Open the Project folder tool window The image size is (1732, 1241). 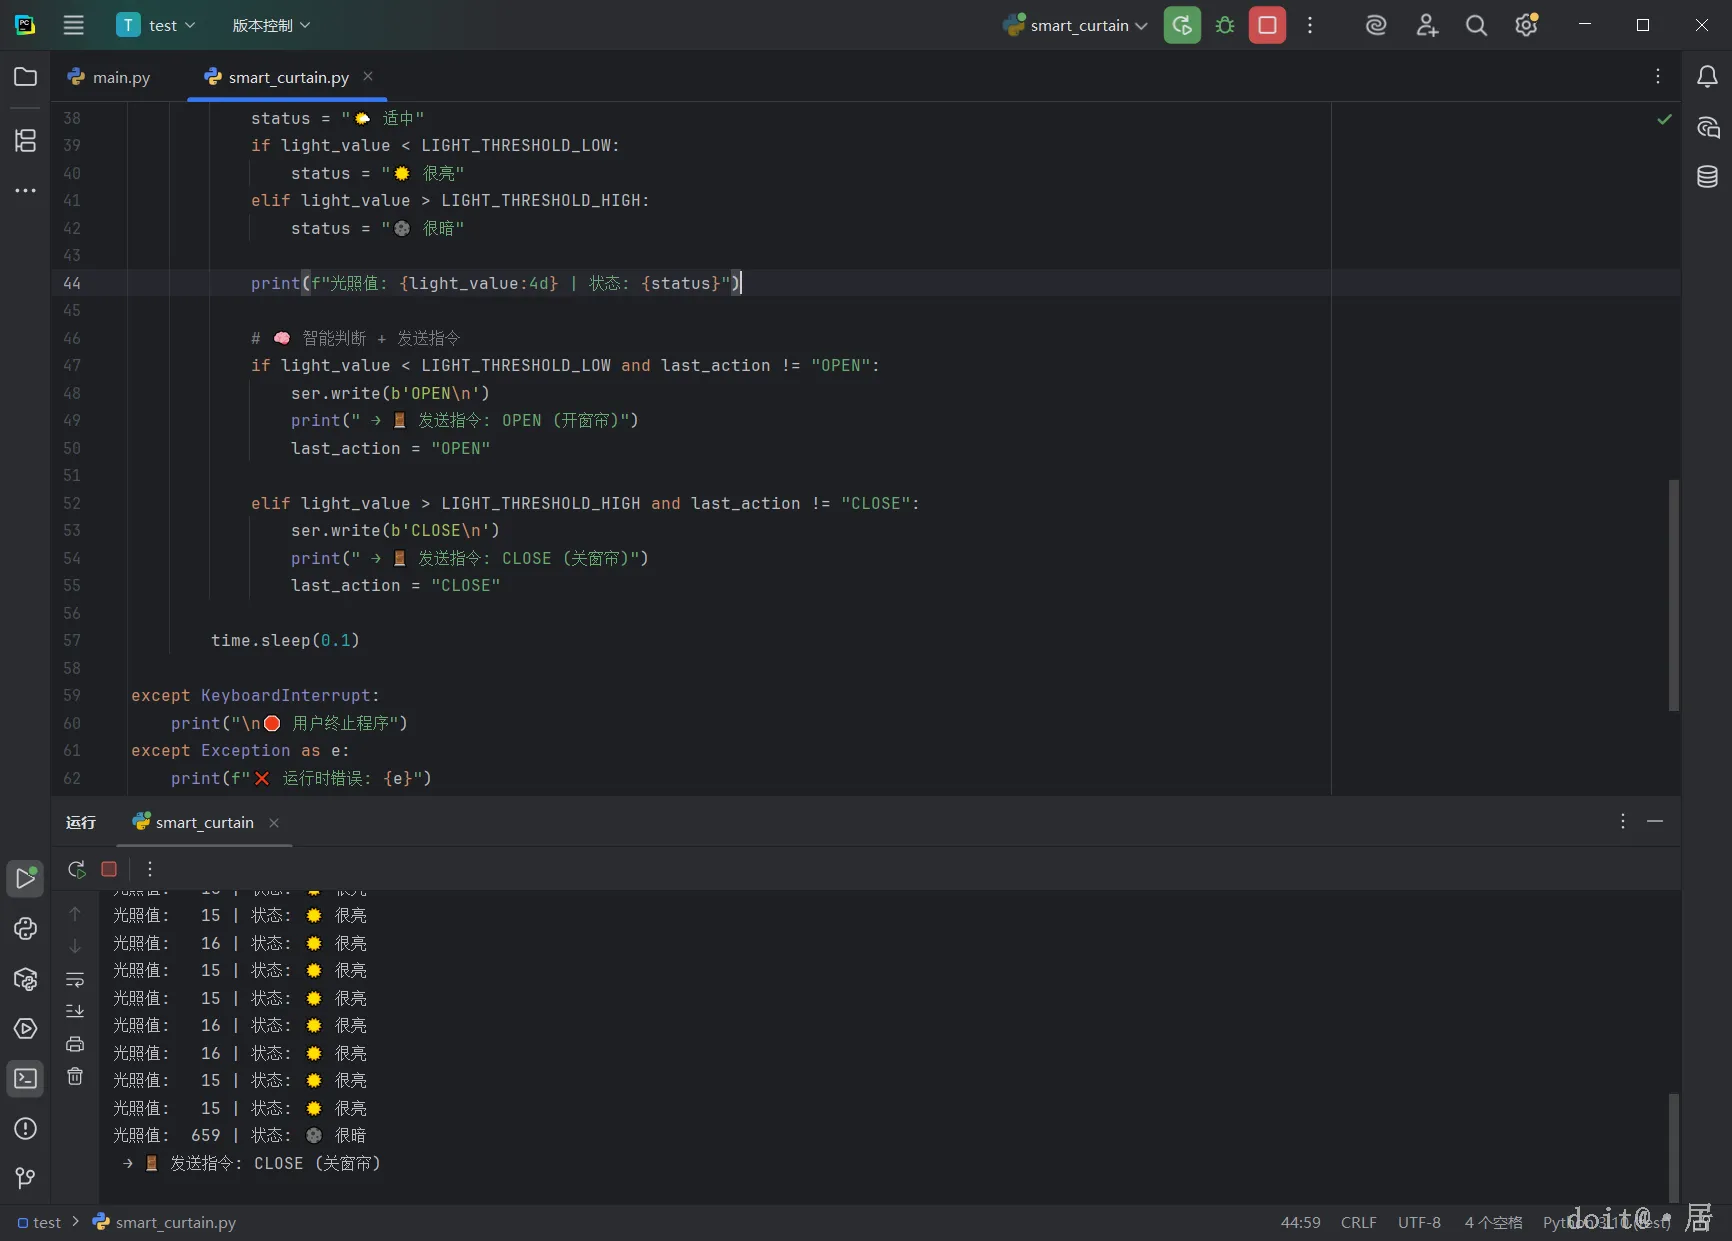point(26,77)
